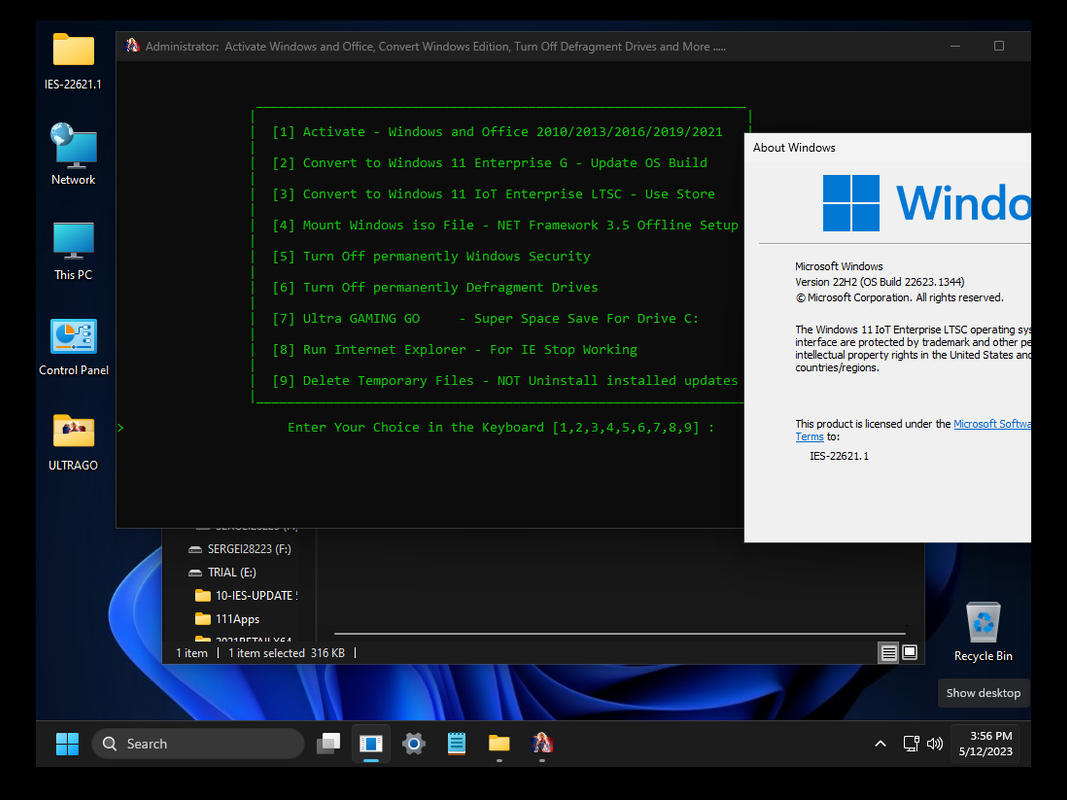Click the Version 22H2 OS Build text

point(880,282)
